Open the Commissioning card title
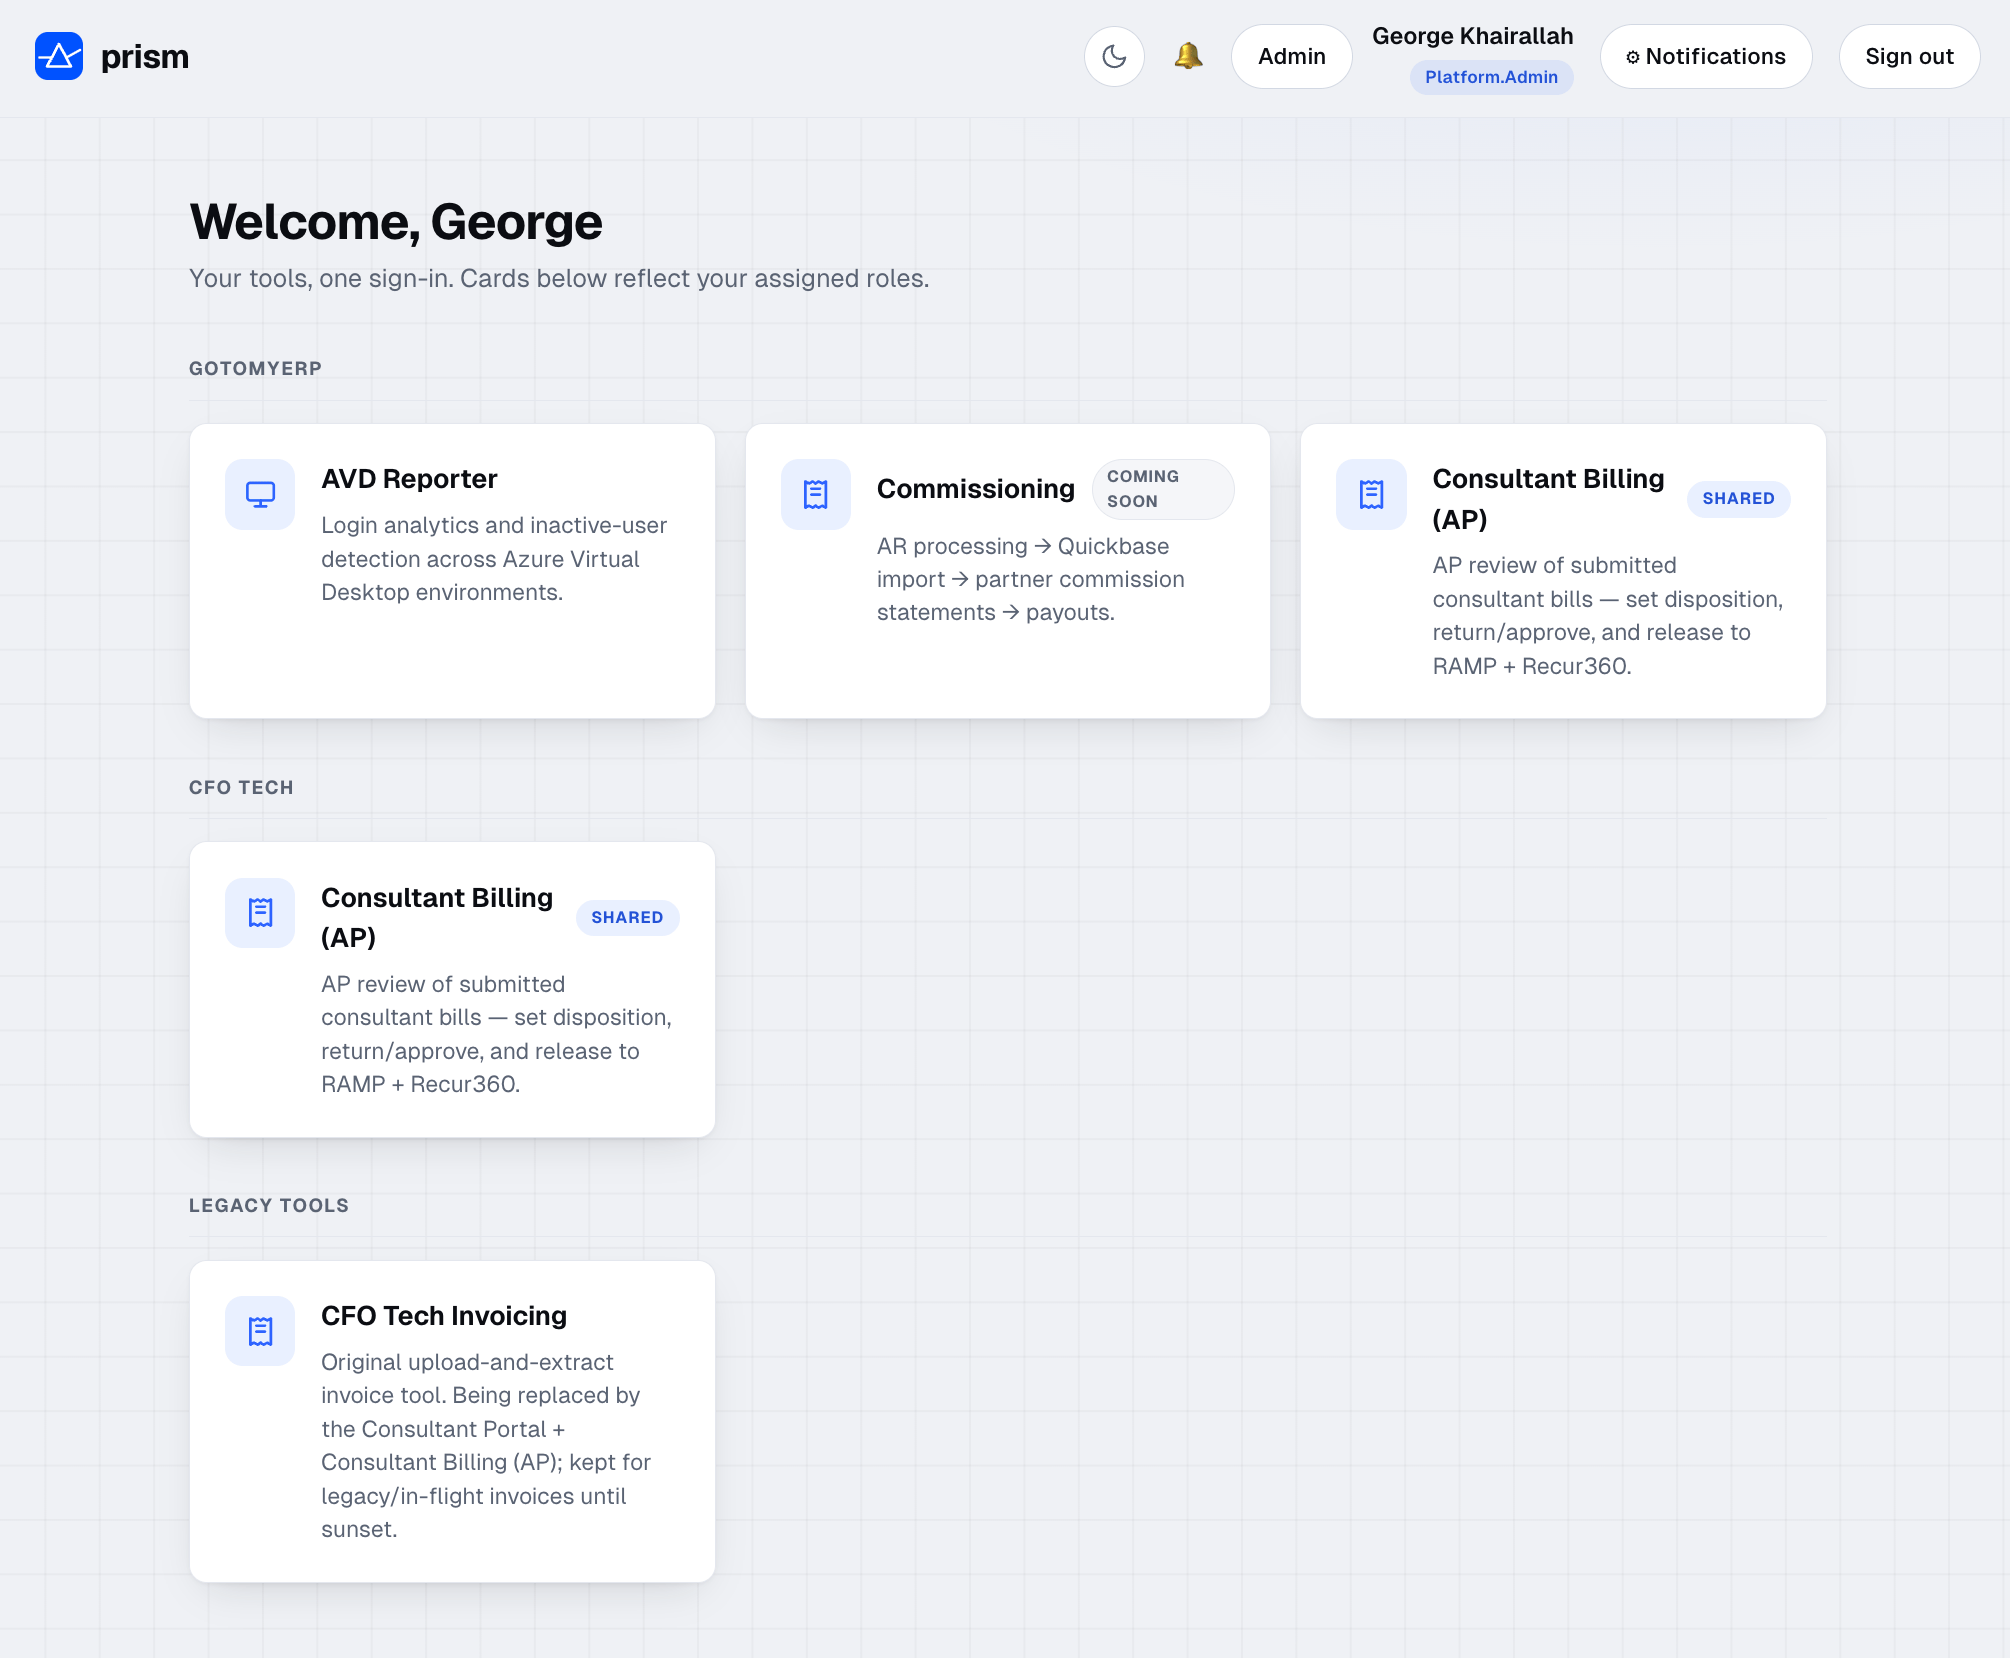2010x1658 pixels. 976,489
